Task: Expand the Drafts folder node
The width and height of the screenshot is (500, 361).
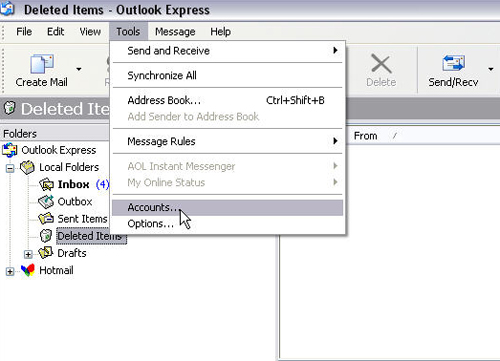Action: 28,254
